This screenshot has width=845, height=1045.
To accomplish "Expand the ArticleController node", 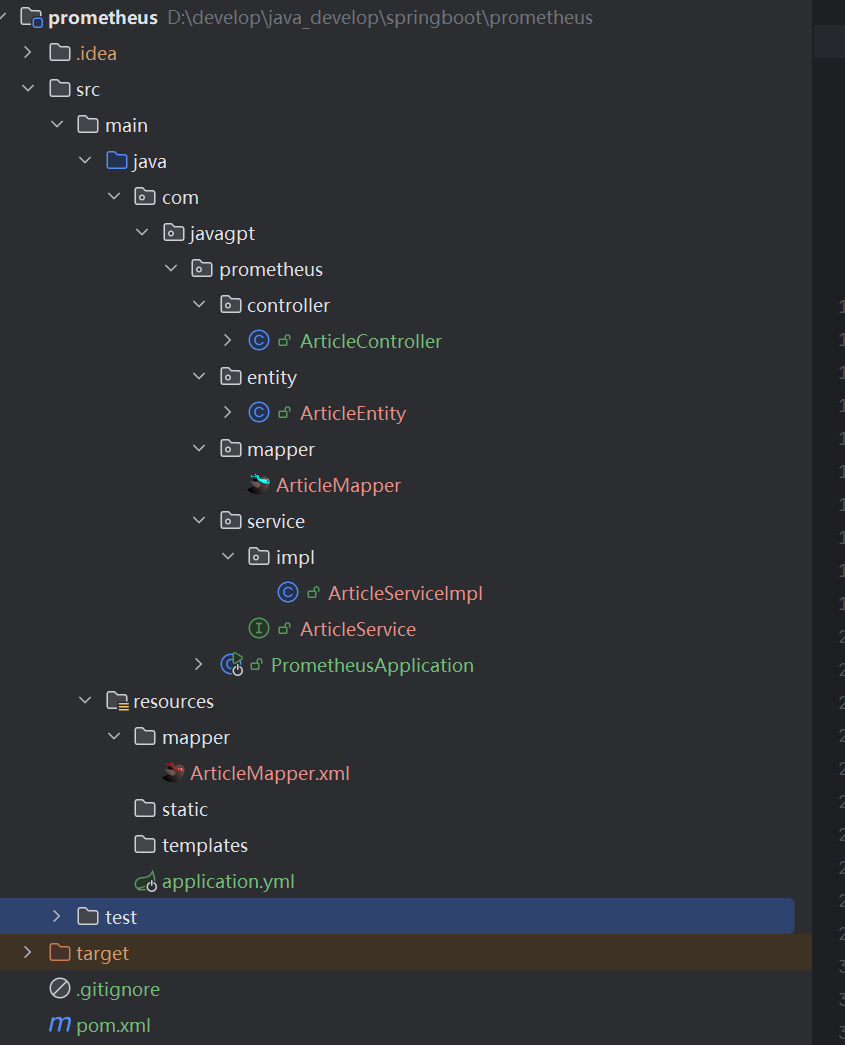I will pos(227,340).
